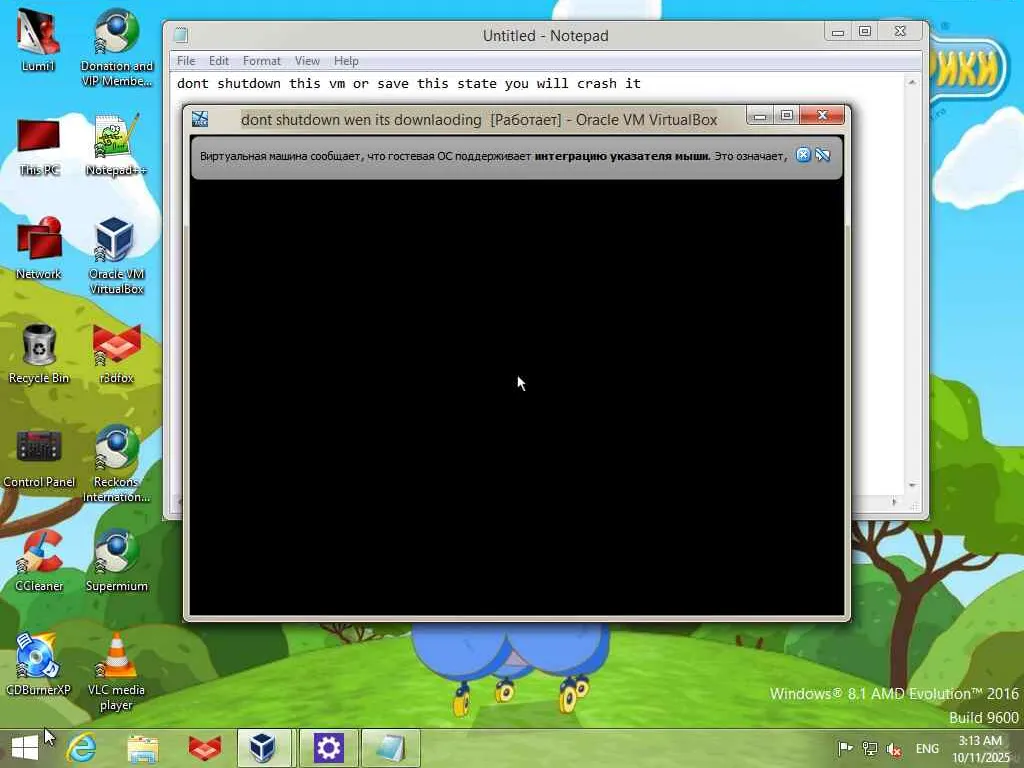The width and height of the screenshot is (1024, 768).
Task: Open the Notepad Help menu
Action: pos(346,61)
